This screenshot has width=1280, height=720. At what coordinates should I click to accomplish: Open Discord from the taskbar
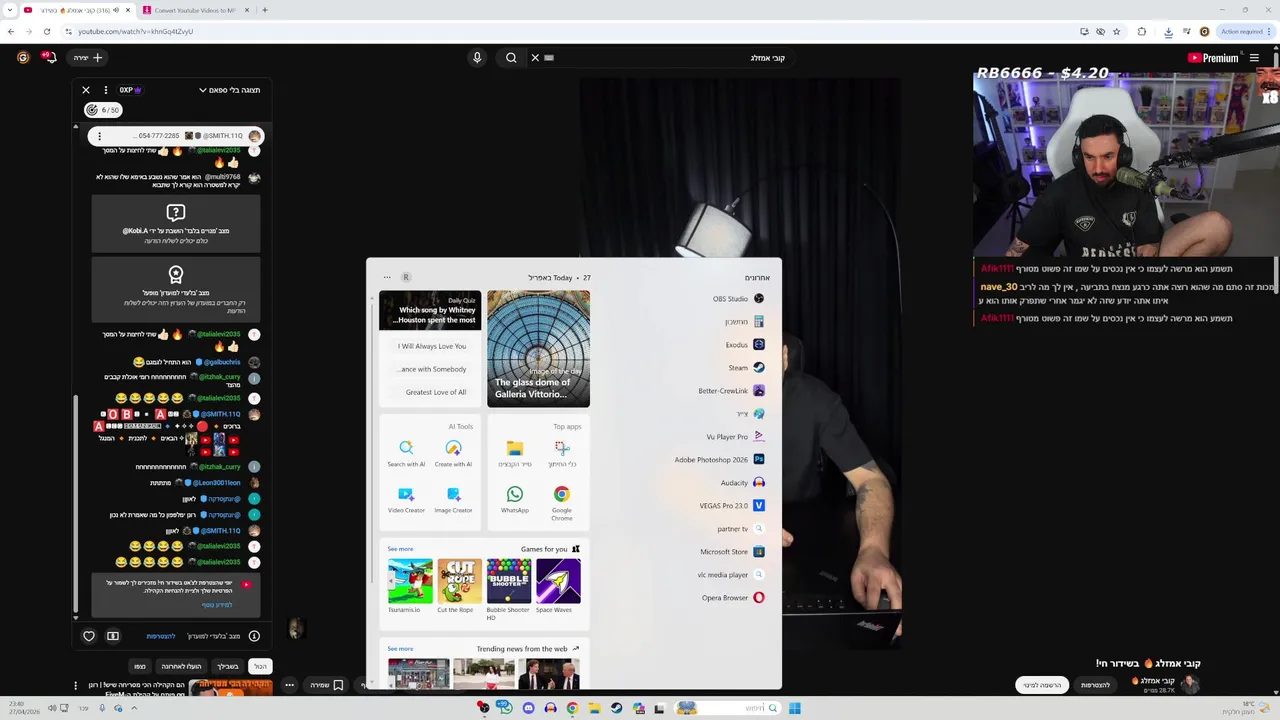click(x=528, y=708)
